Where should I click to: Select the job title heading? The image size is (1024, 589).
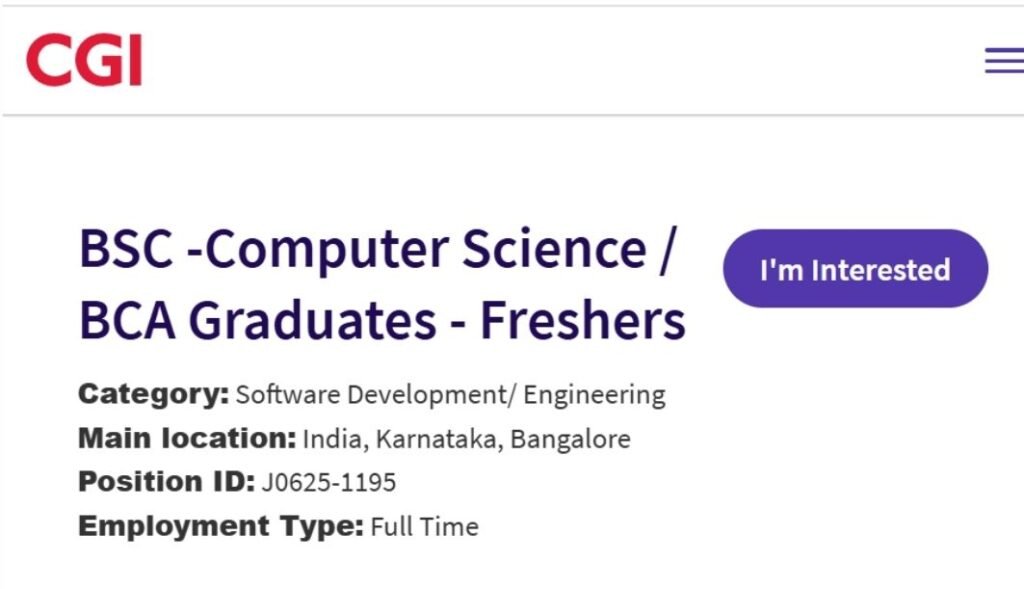(x=380, y=285)
